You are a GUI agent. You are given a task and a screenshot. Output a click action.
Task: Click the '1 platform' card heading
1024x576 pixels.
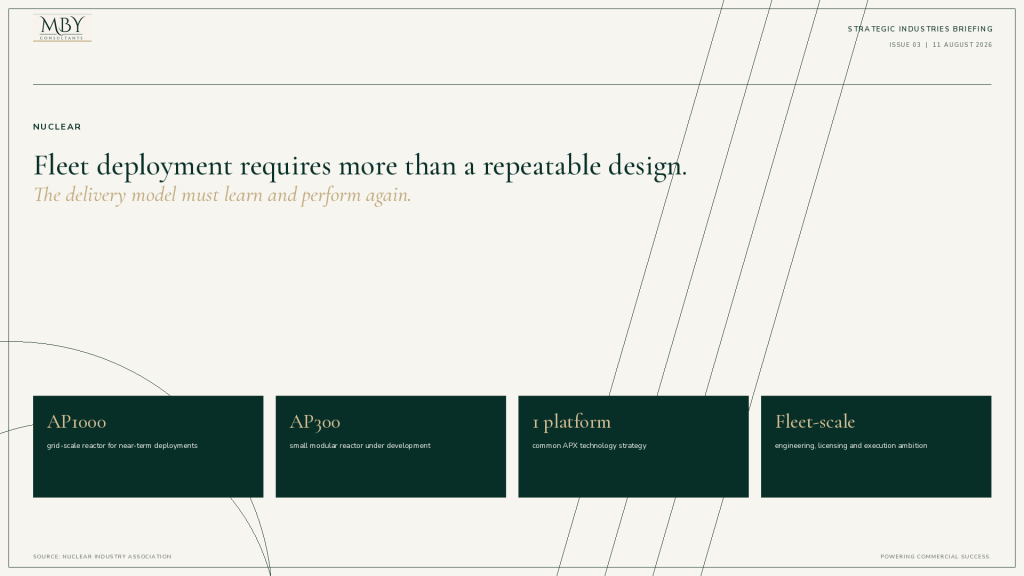pos(571,422)
